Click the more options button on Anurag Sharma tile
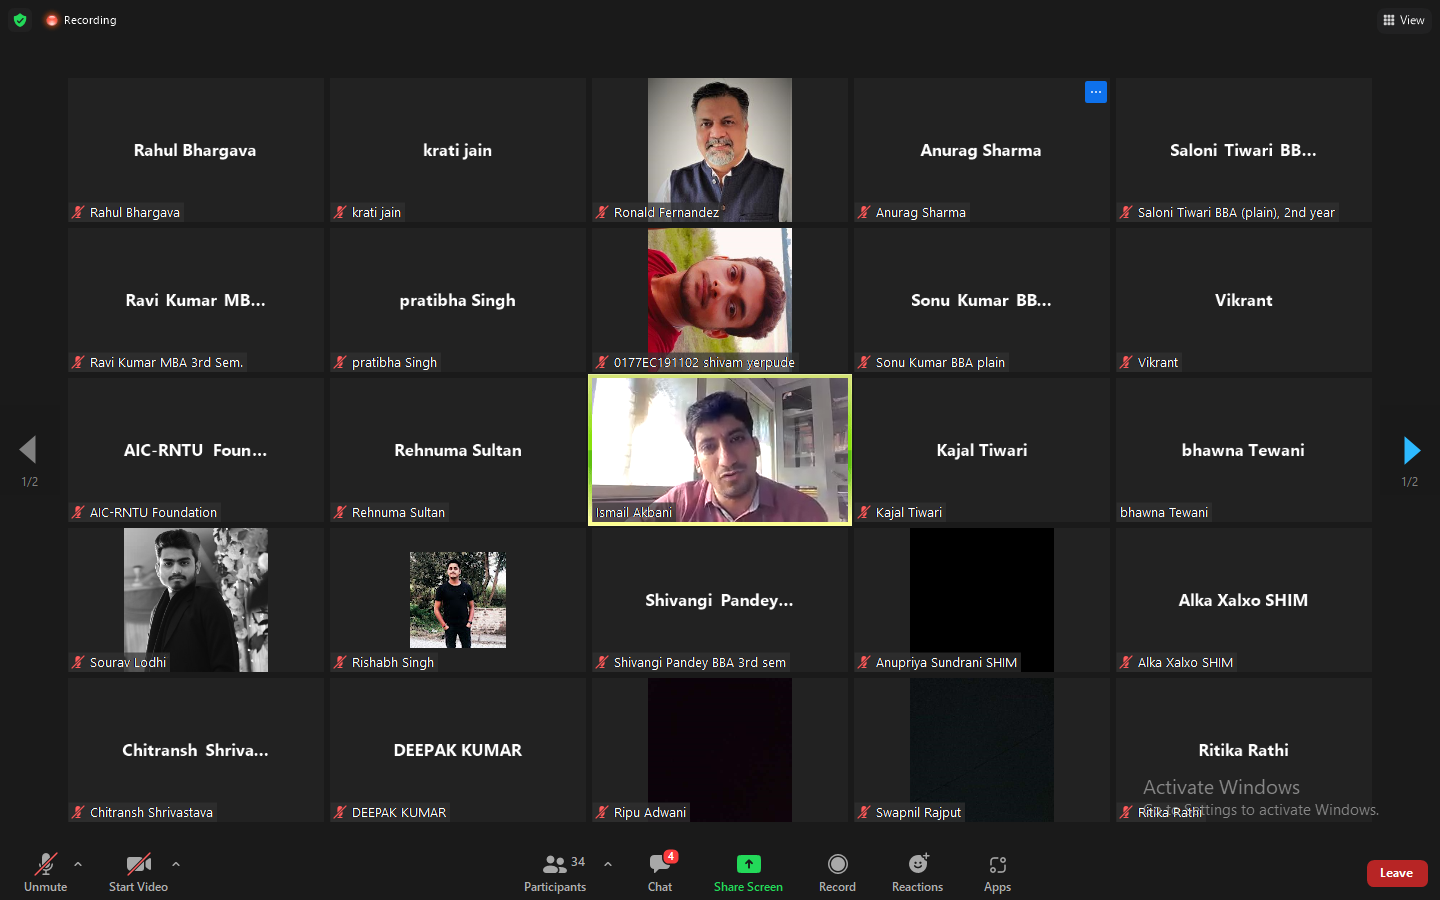This screenshot has width=1440, height=900. click(x=1096, y=92)
